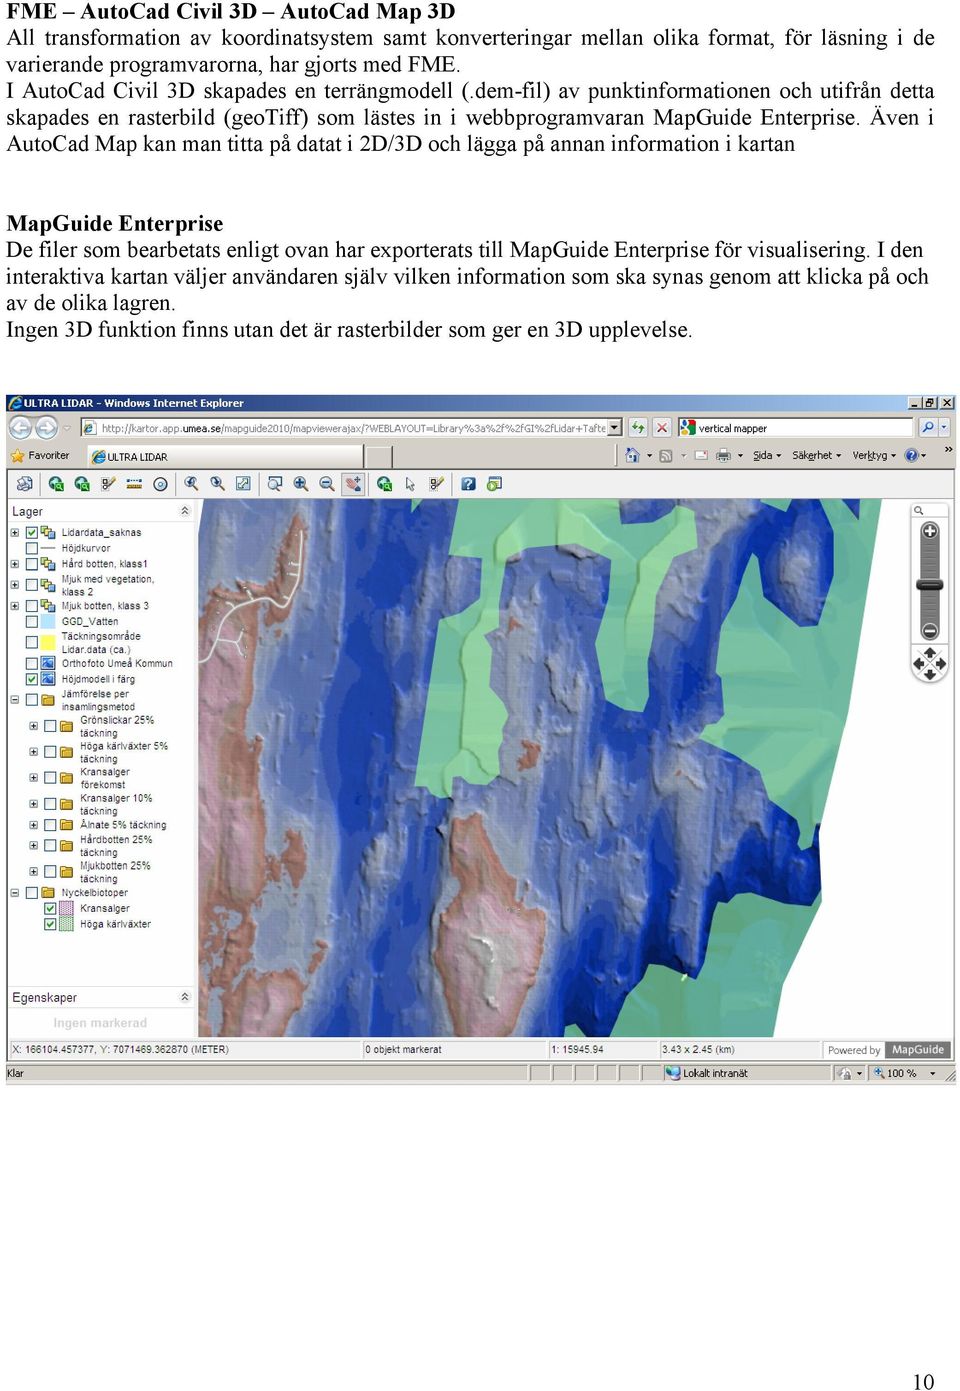Screen dimensions: 960x1391
Task: Collapse the Lager panel with chevron
Action: 184,511
